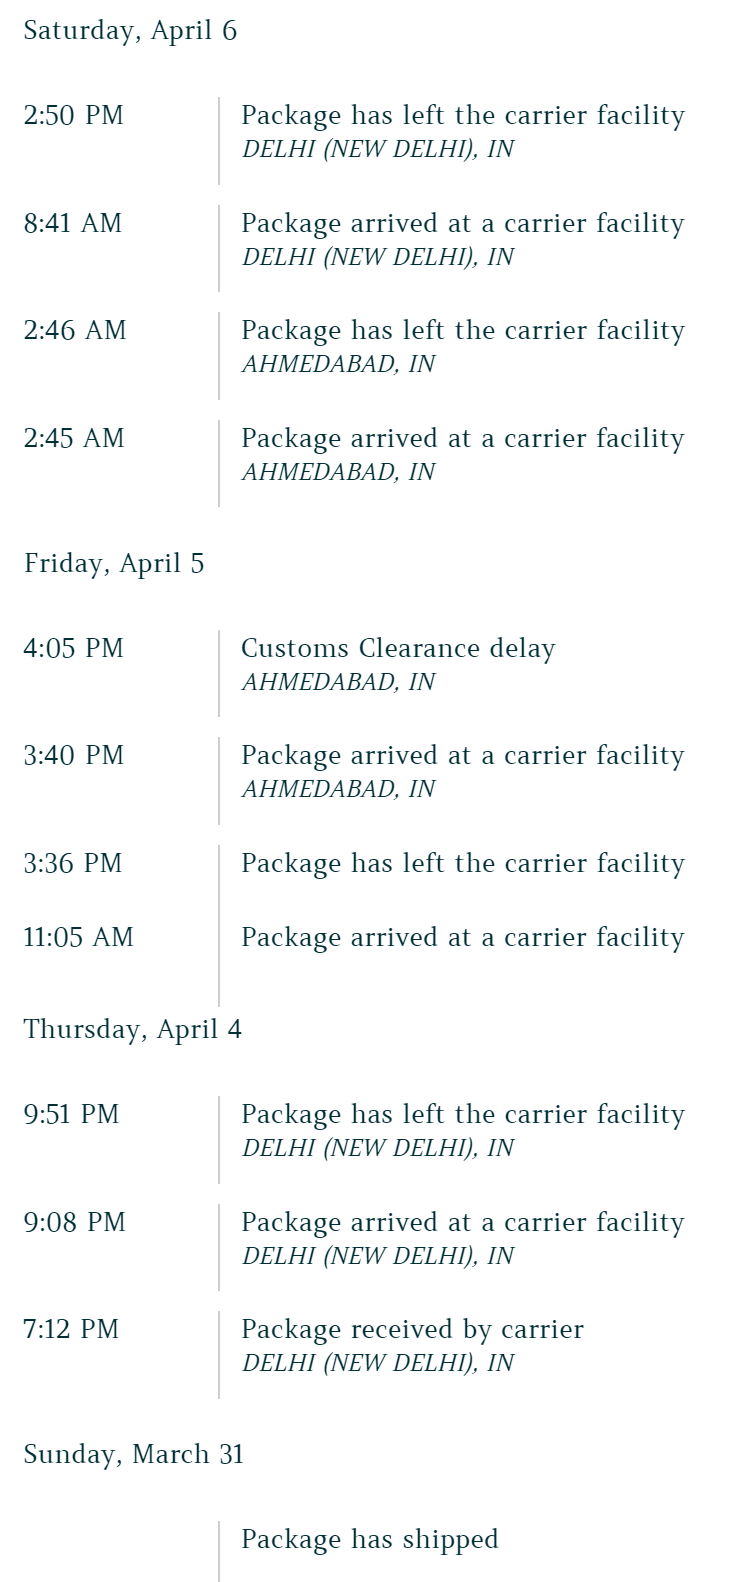
Task: Click the Package has shipped status
Action: pos(369,1539)
